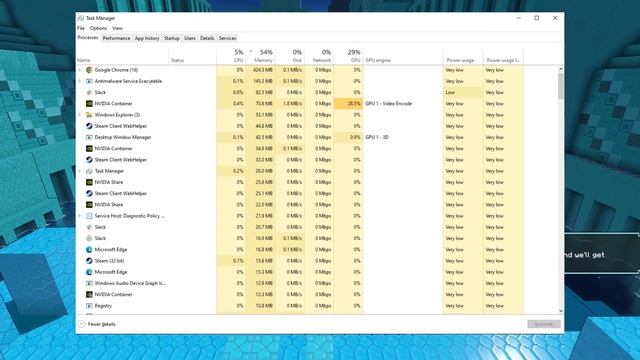This screenshot has width=640, height=360.
Task: Click the process list scrollbar thumb
Action: pos(560,86)
